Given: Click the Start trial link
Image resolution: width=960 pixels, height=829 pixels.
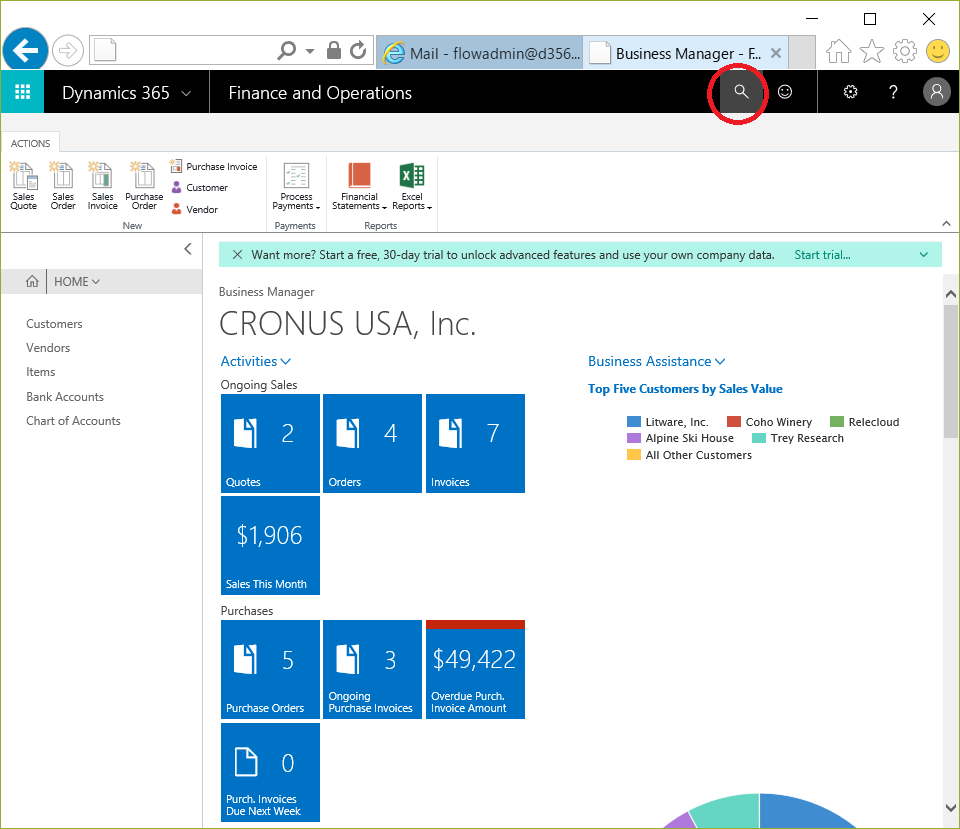Looking at the screenshot, I should pos(822,255).
